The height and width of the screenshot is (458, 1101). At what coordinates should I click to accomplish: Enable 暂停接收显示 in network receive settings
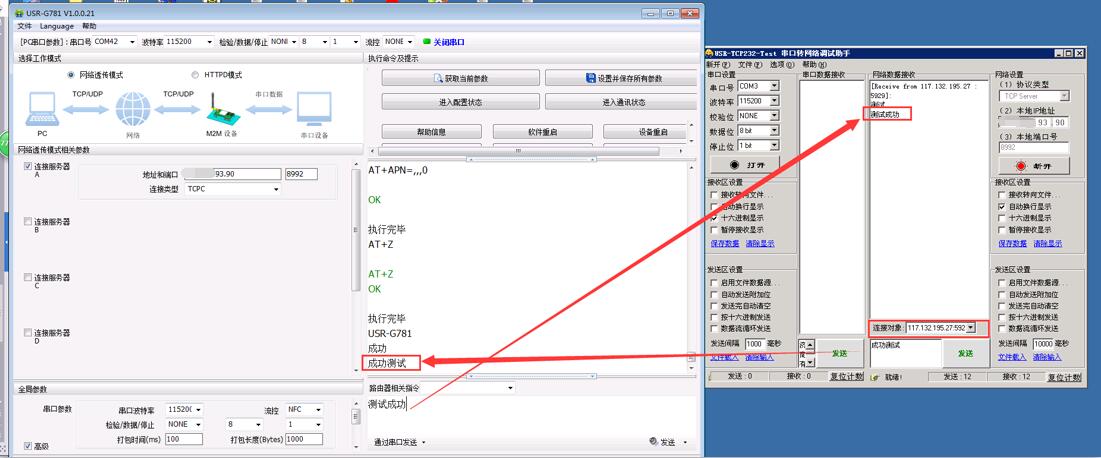pyautogui.click(x=1002, y=230)
